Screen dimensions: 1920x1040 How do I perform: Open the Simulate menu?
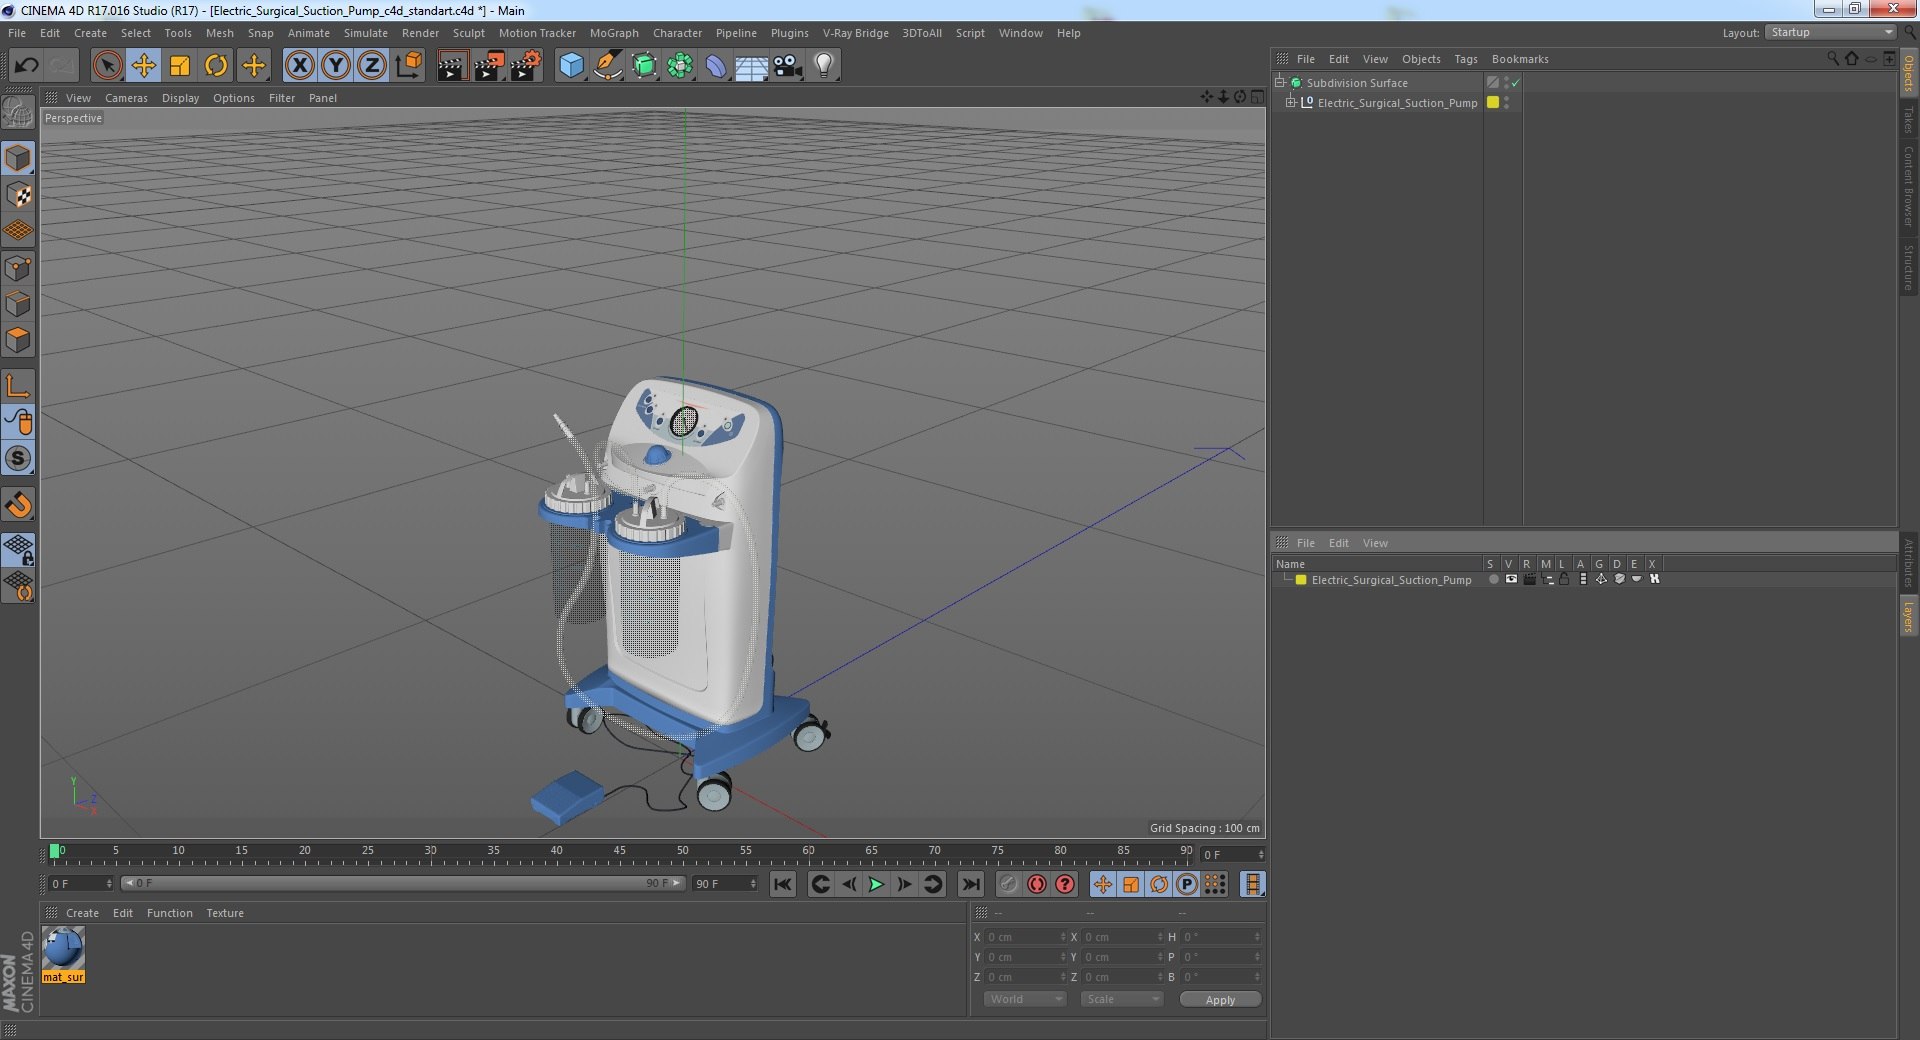point(366,33)
